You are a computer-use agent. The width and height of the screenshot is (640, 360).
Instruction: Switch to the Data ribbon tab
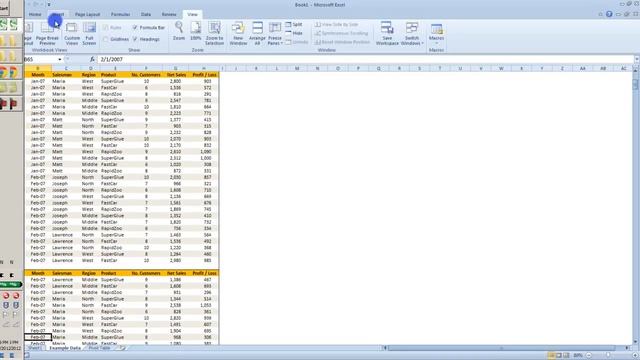146,14
